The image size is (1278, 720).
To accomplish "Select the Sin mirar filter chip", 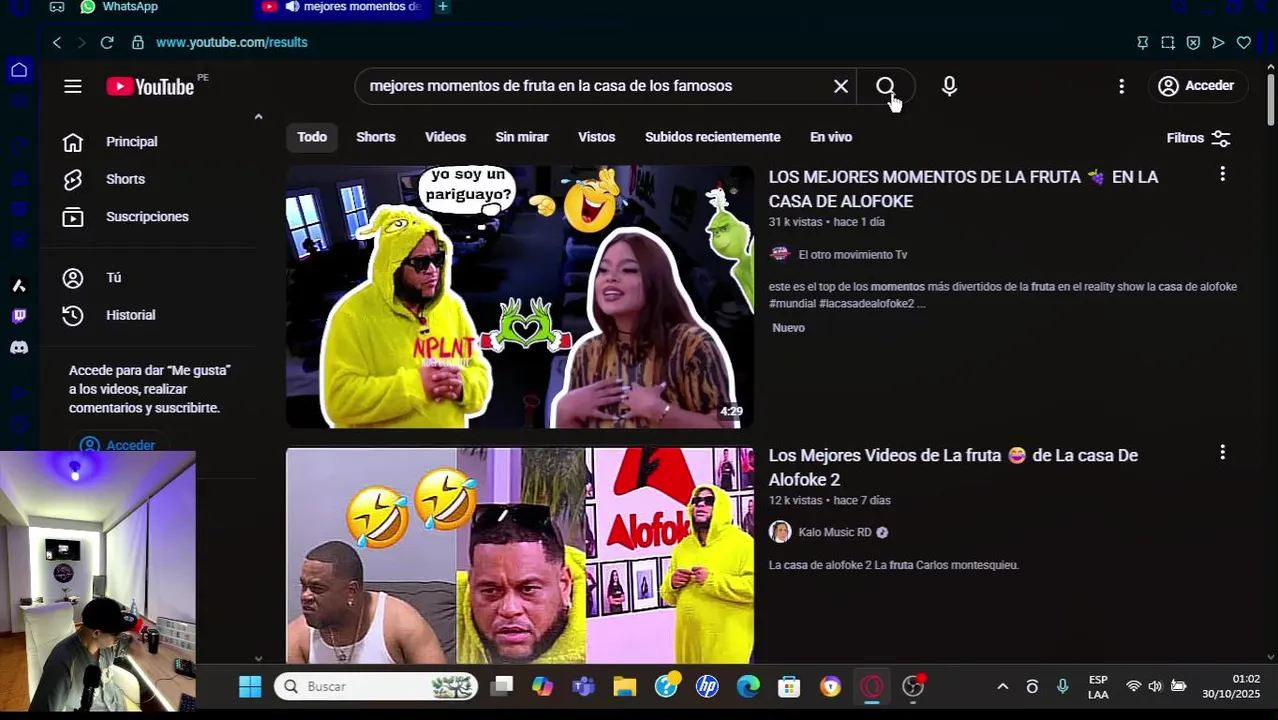I will (522, 137).
